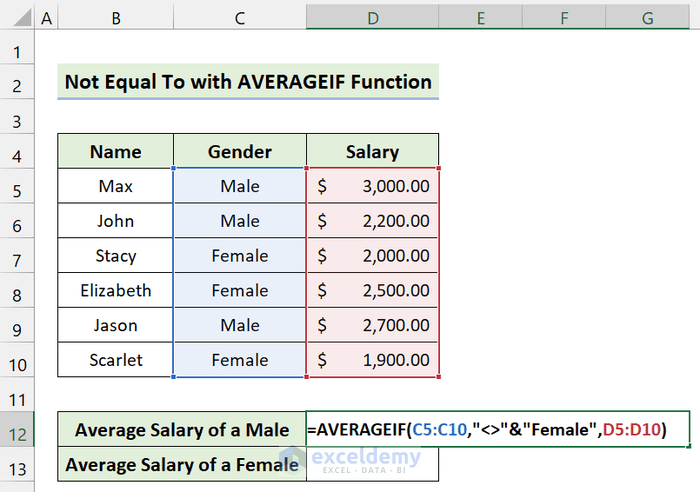
Task: Select row 6 header
Action: (x=17, y=221)
